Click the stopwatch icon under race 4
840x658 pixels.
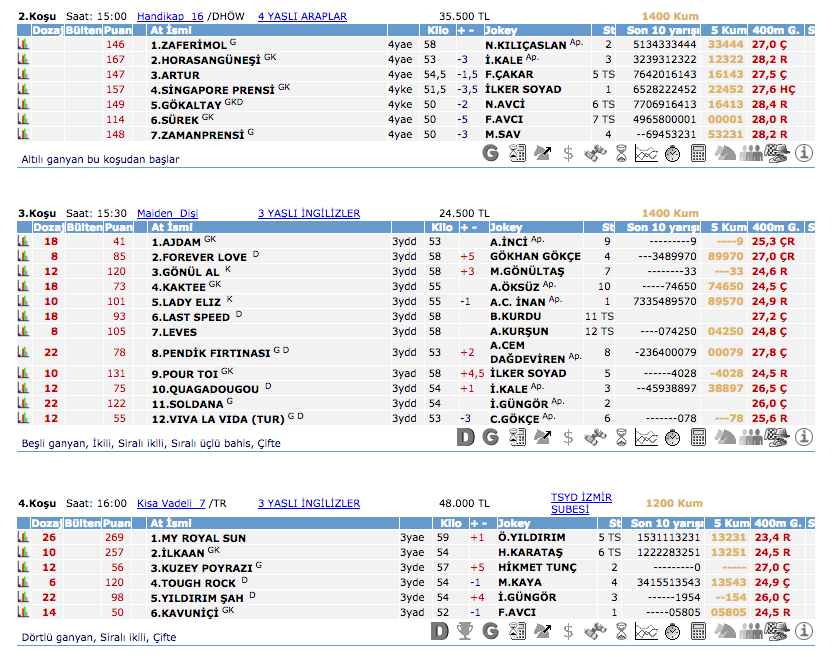pyautogui.click(x=672, y=631)
